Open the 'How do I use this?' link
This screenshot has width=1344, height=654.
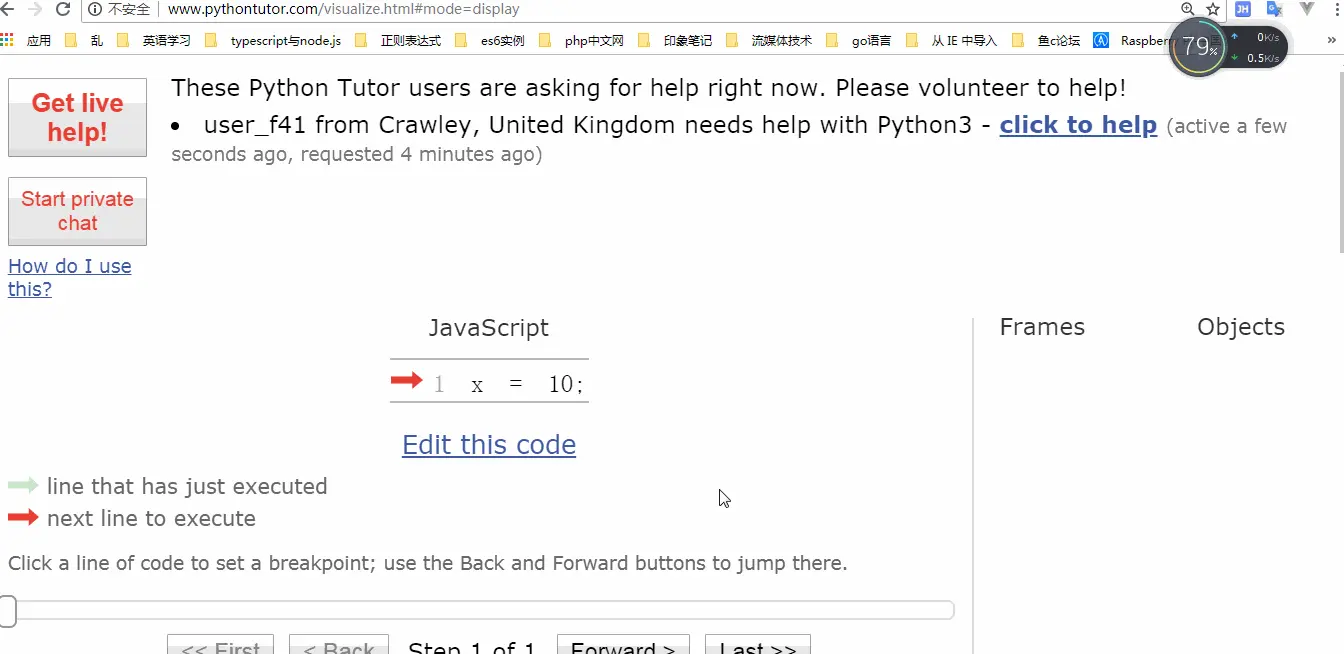pos(69,277)
